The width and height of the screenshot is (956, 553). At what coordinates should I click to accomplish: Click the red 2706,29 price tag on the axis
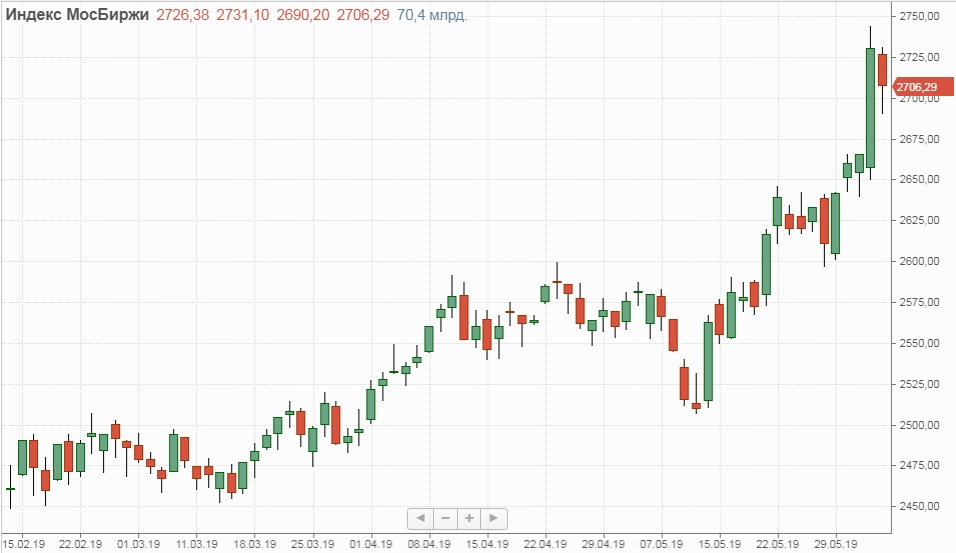coord(917,88)
